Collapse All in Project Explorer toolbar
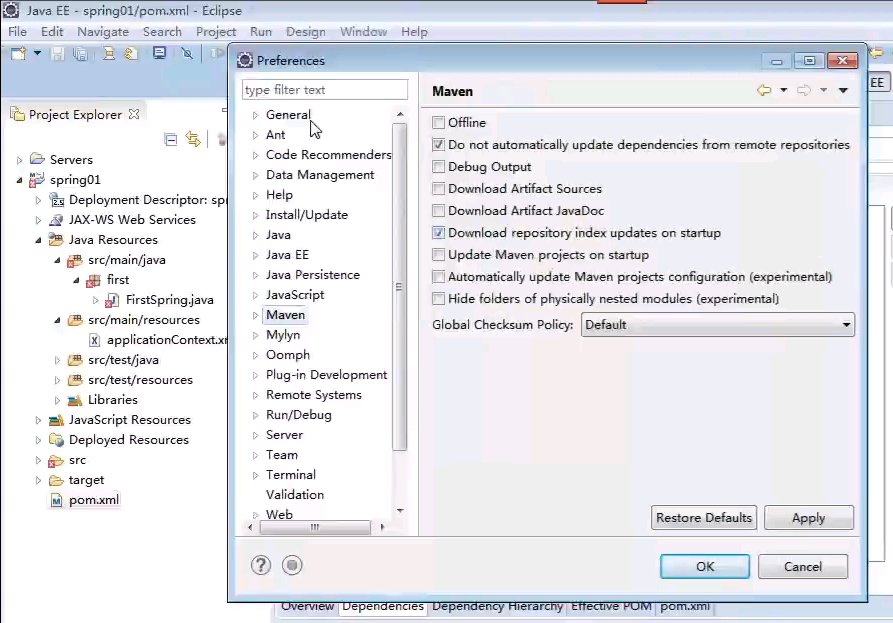Image resolution: width=893 pixels, height=623 pixels. (x=170, y=140)
